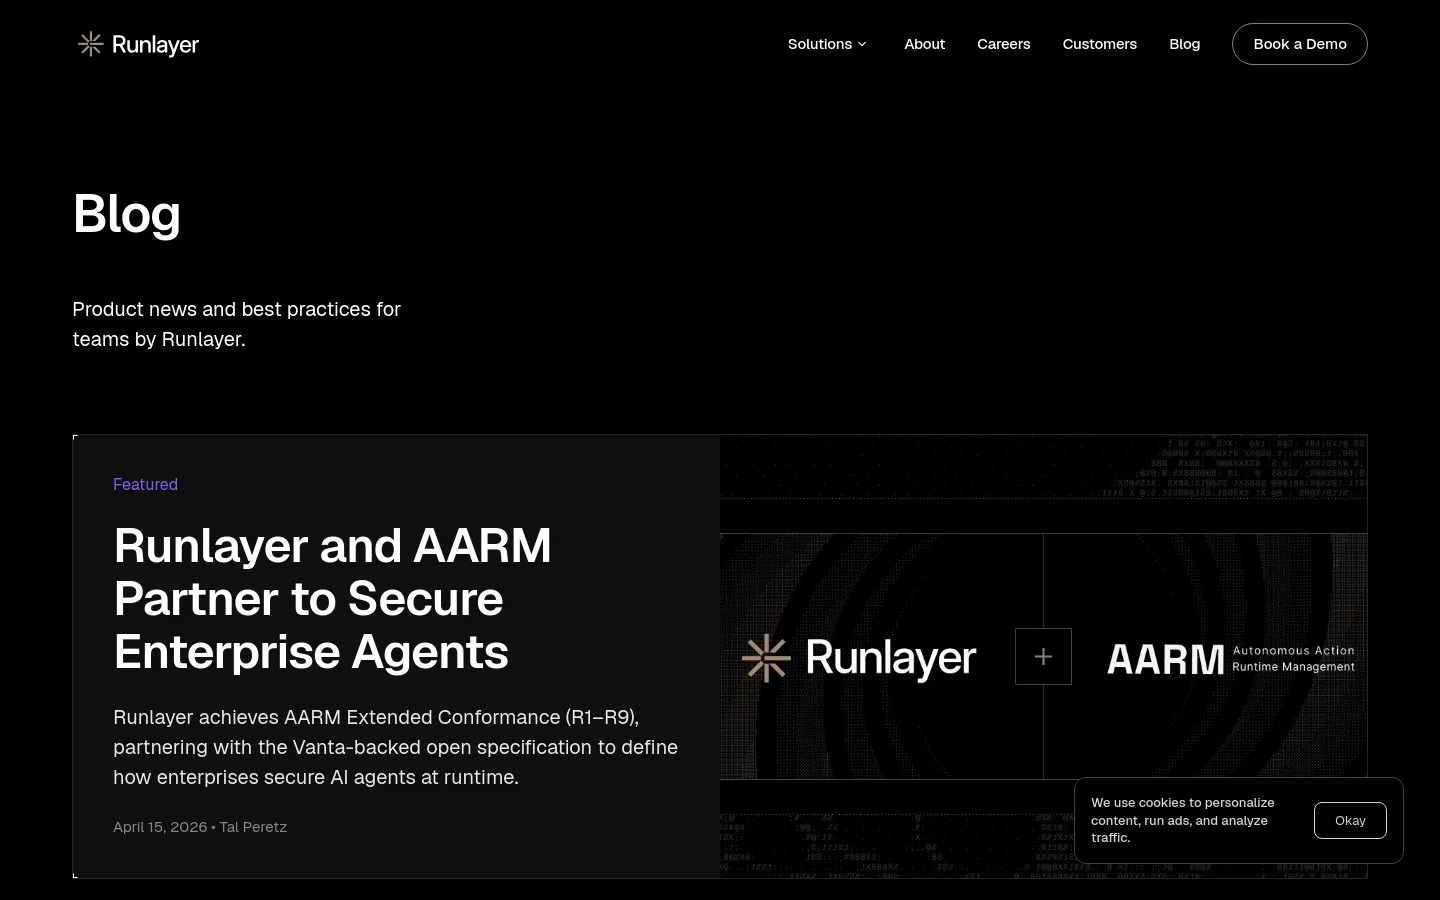Click the Product news and best practices subtitle
The image size is (1440, 900).
pyautogui.click(x=237, y=324)
